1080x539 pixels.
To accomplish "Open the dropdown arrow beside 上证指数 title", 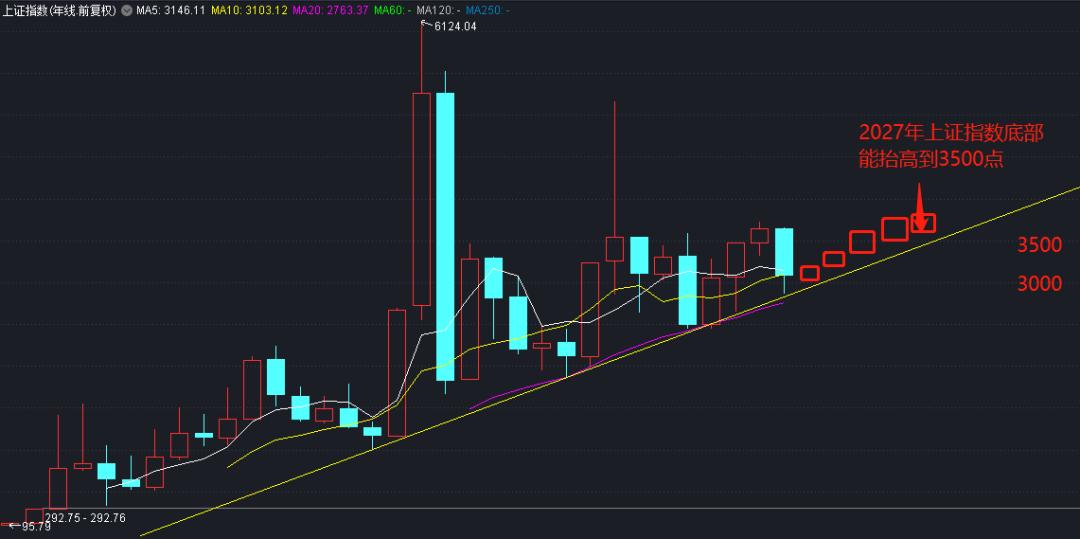I will coord(126,10).
